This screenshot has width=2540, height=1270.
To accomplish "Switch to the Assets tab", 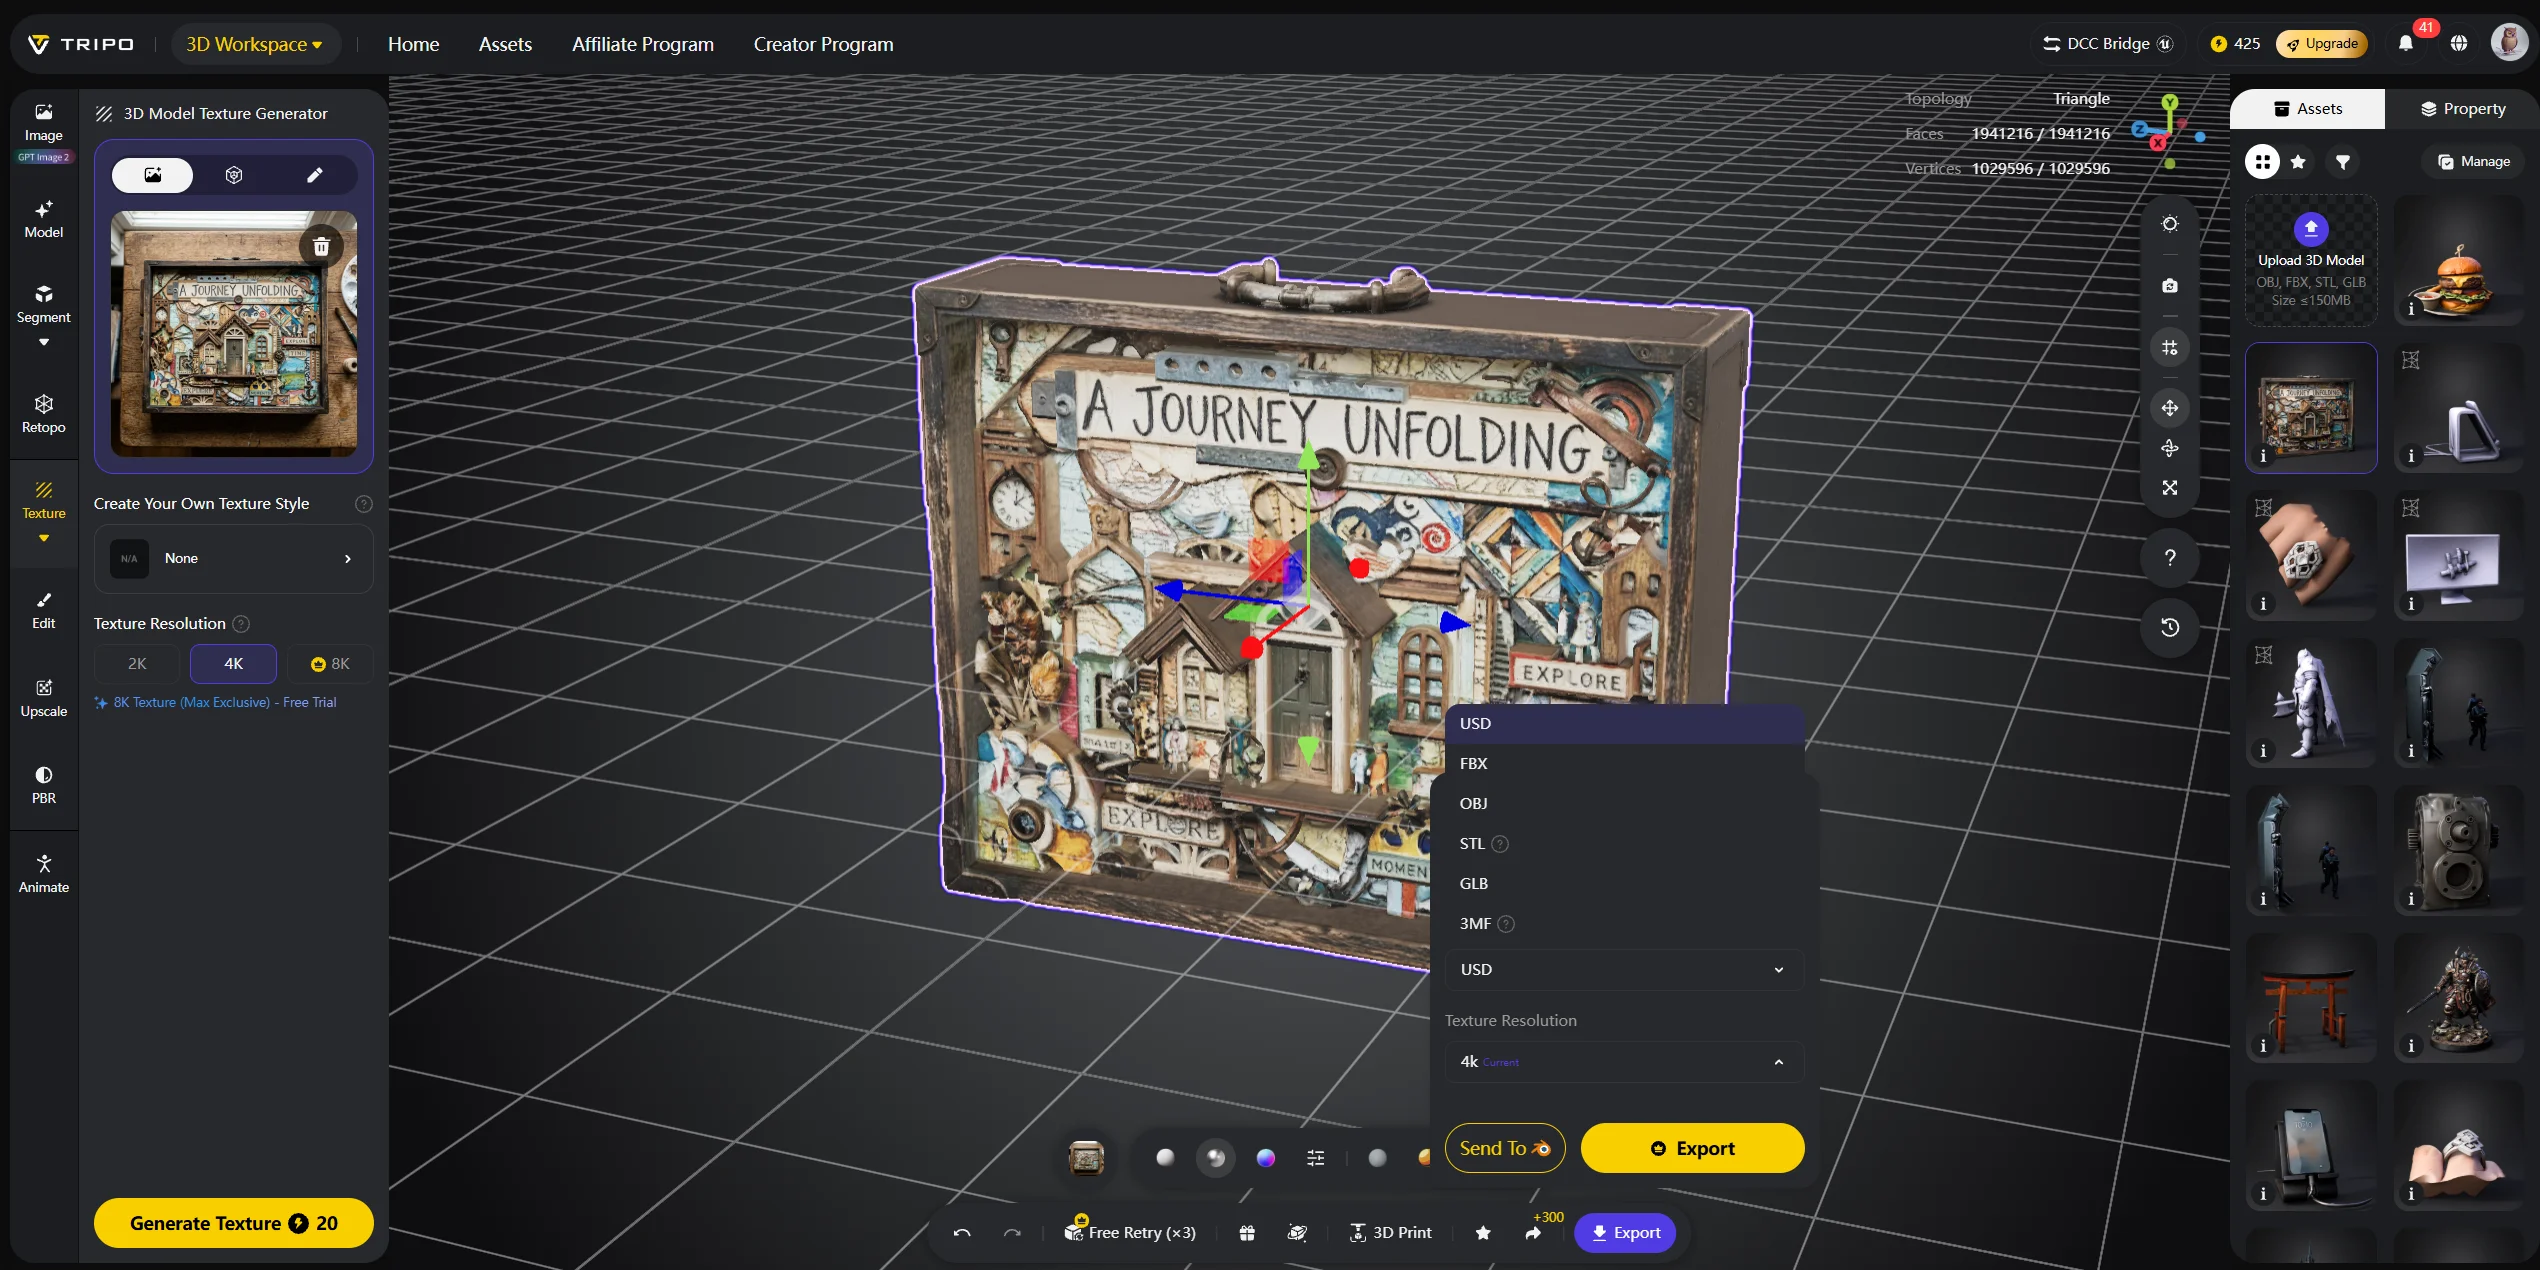I will click(x=2308, y=109).
